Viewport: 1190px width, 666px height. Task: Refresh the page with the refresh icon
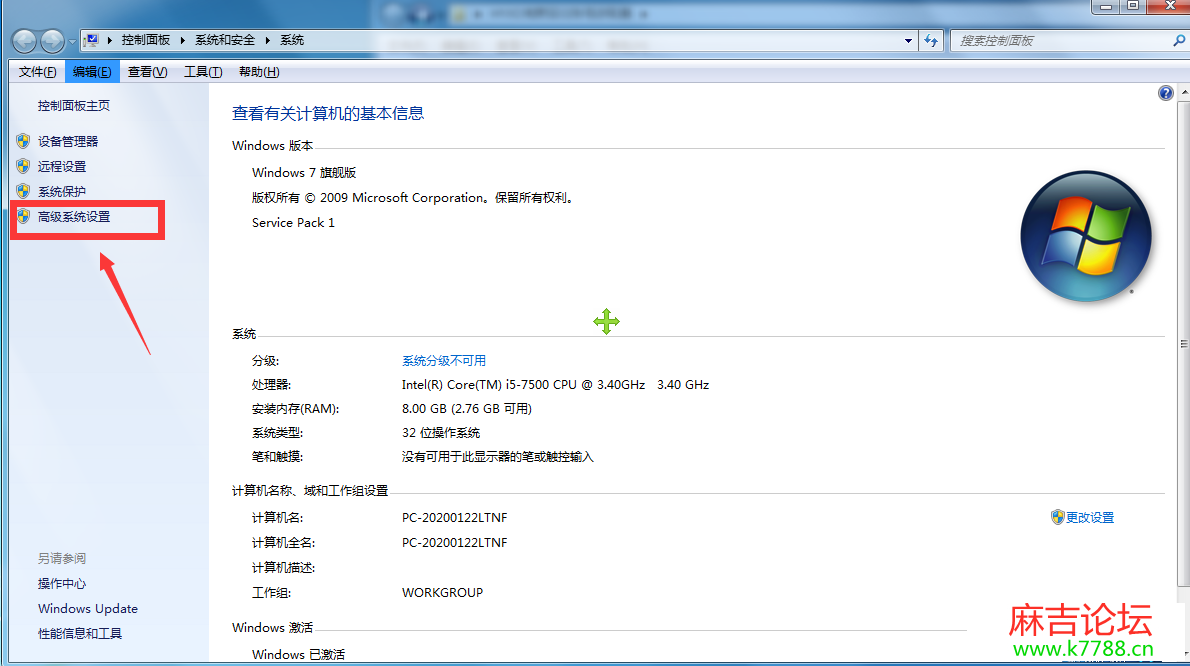tap(931, 41)
